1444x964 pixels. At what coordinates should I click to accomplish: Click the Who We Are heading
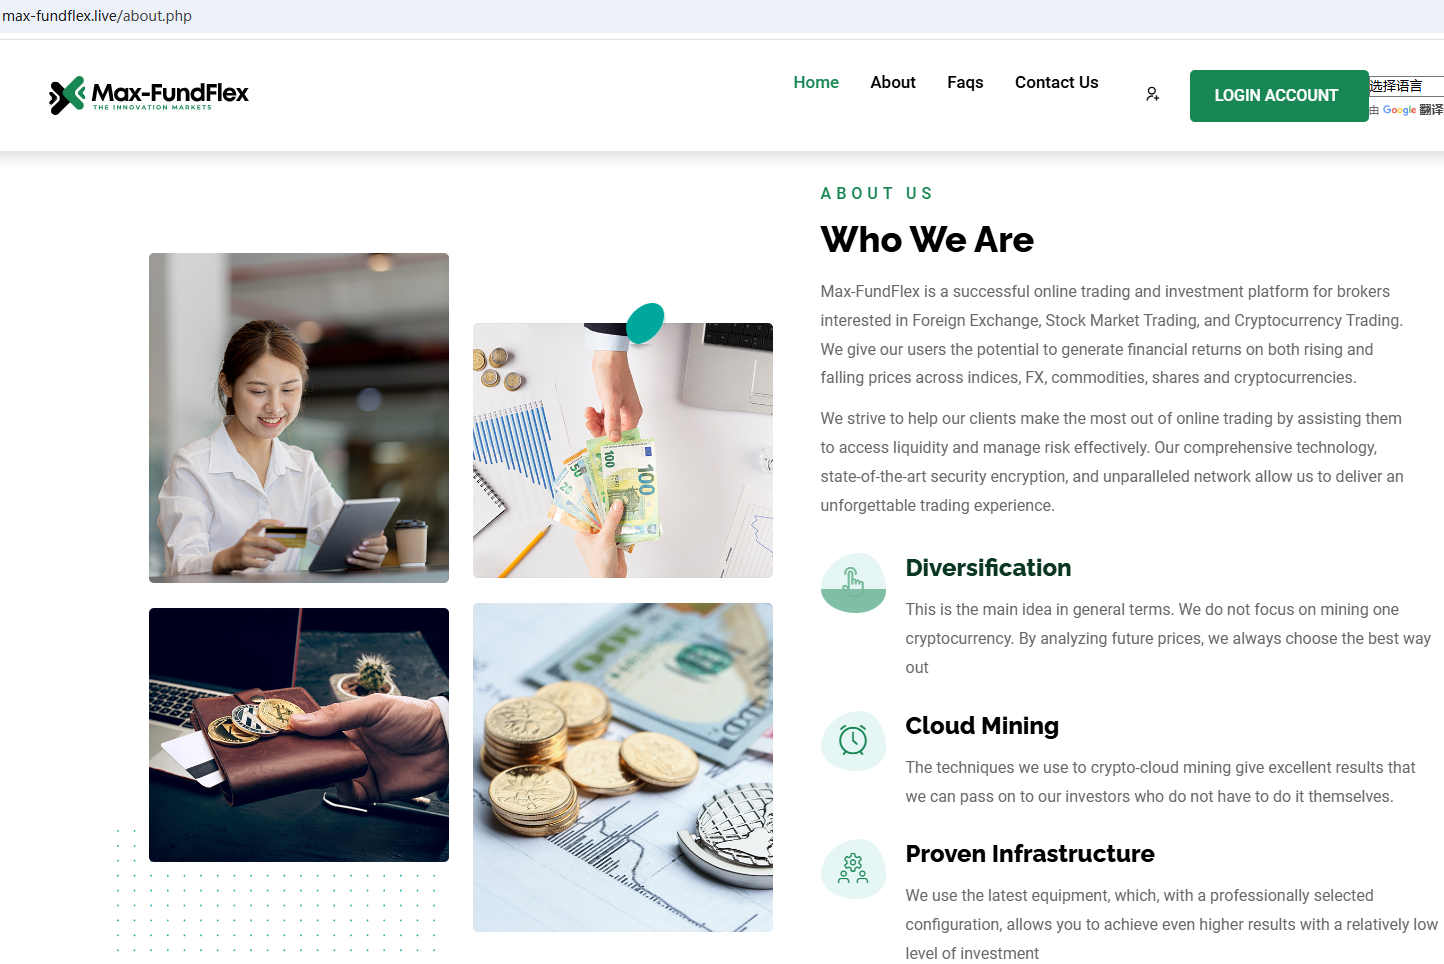pyautogui.click(x=927, y=240)
